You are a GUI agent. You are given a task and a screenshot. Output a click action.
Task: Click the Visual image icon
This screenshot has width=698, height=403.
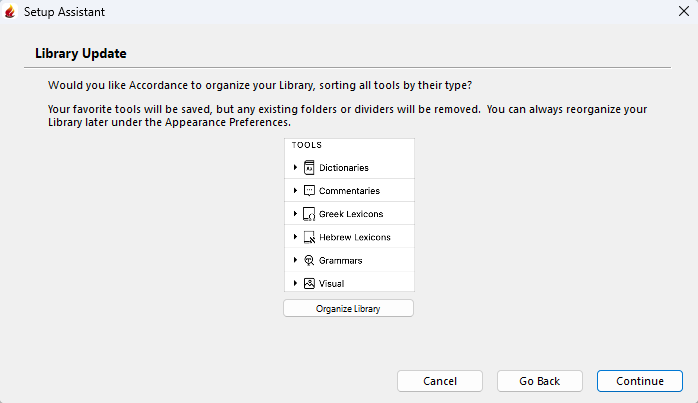click(309, 283)
